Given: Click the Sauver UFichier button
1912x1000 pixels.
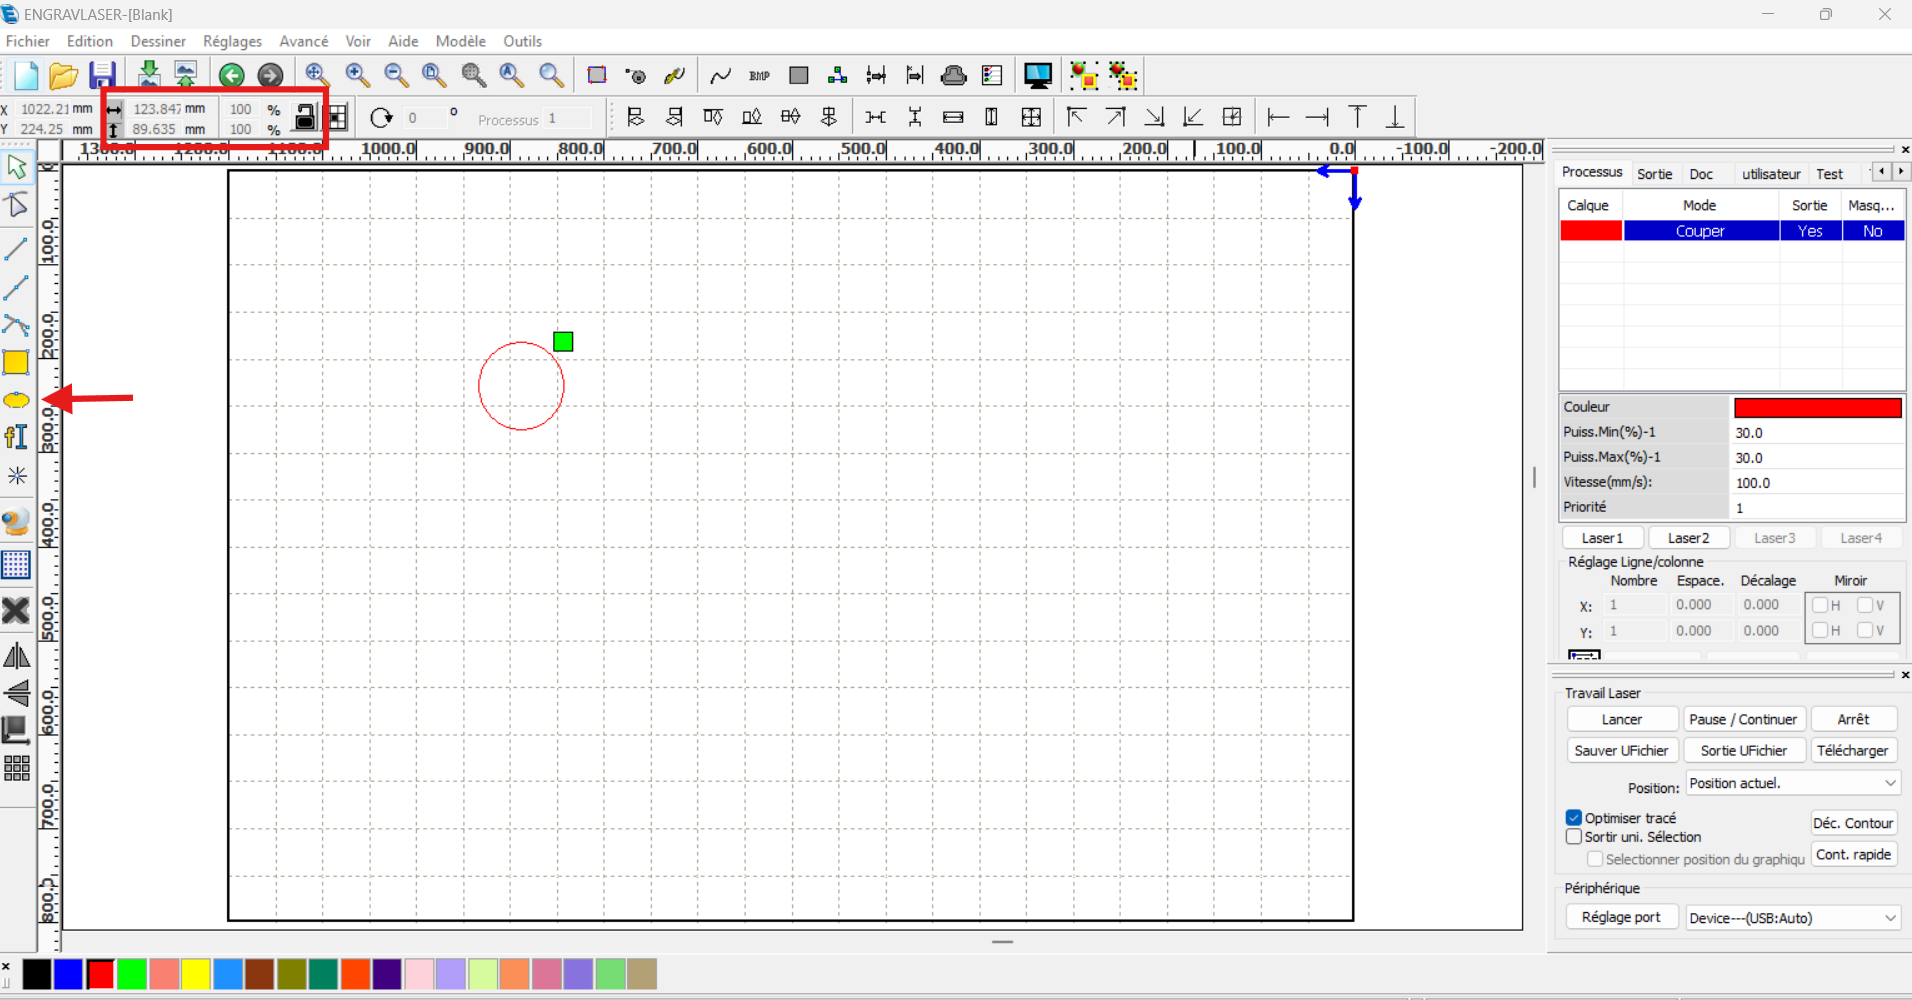Looking at the screenshot, I should pos(1621,750).
